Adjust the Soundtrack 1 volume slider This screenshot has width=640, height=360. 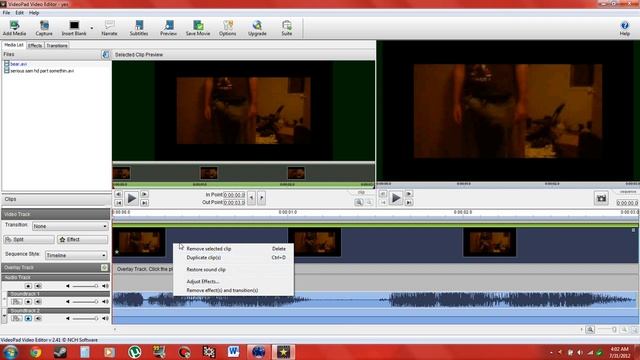(85, 302)
